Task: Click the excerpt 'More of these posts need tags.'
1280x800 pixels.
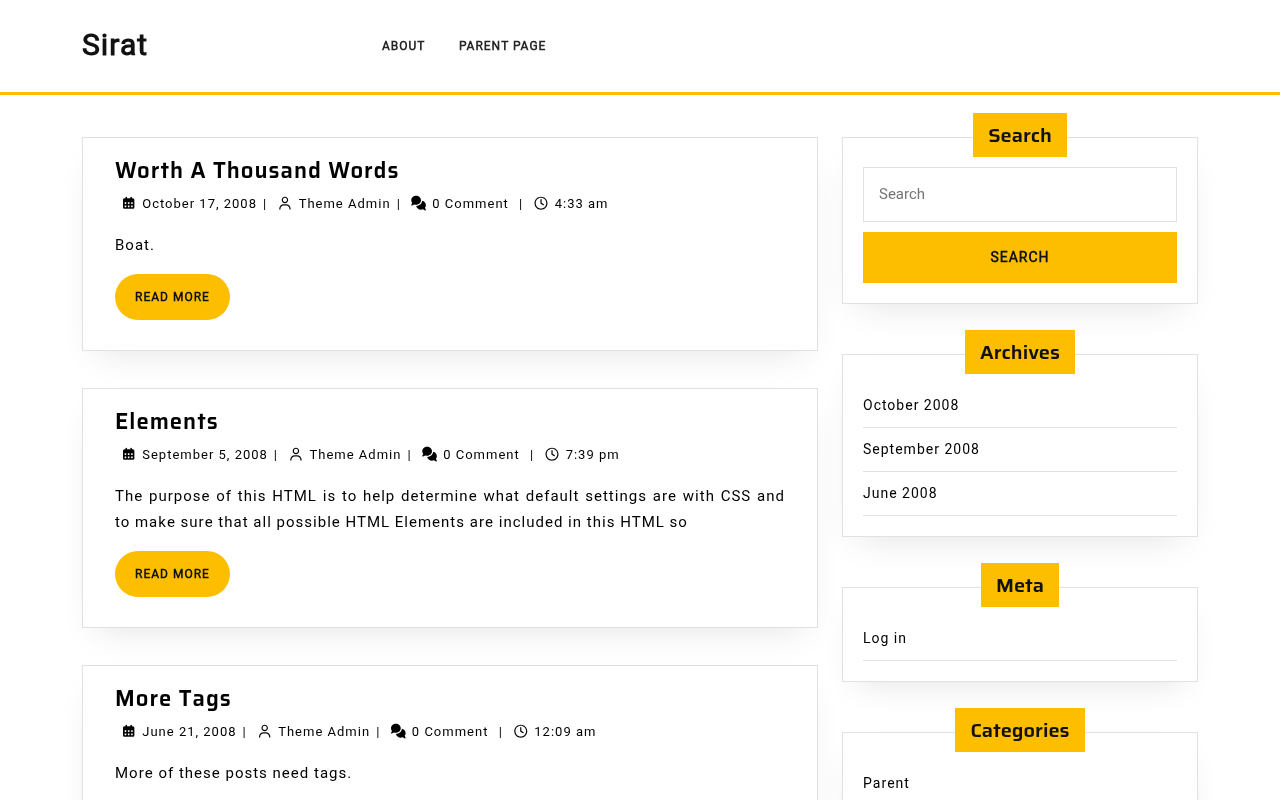Action: (233, 773)
